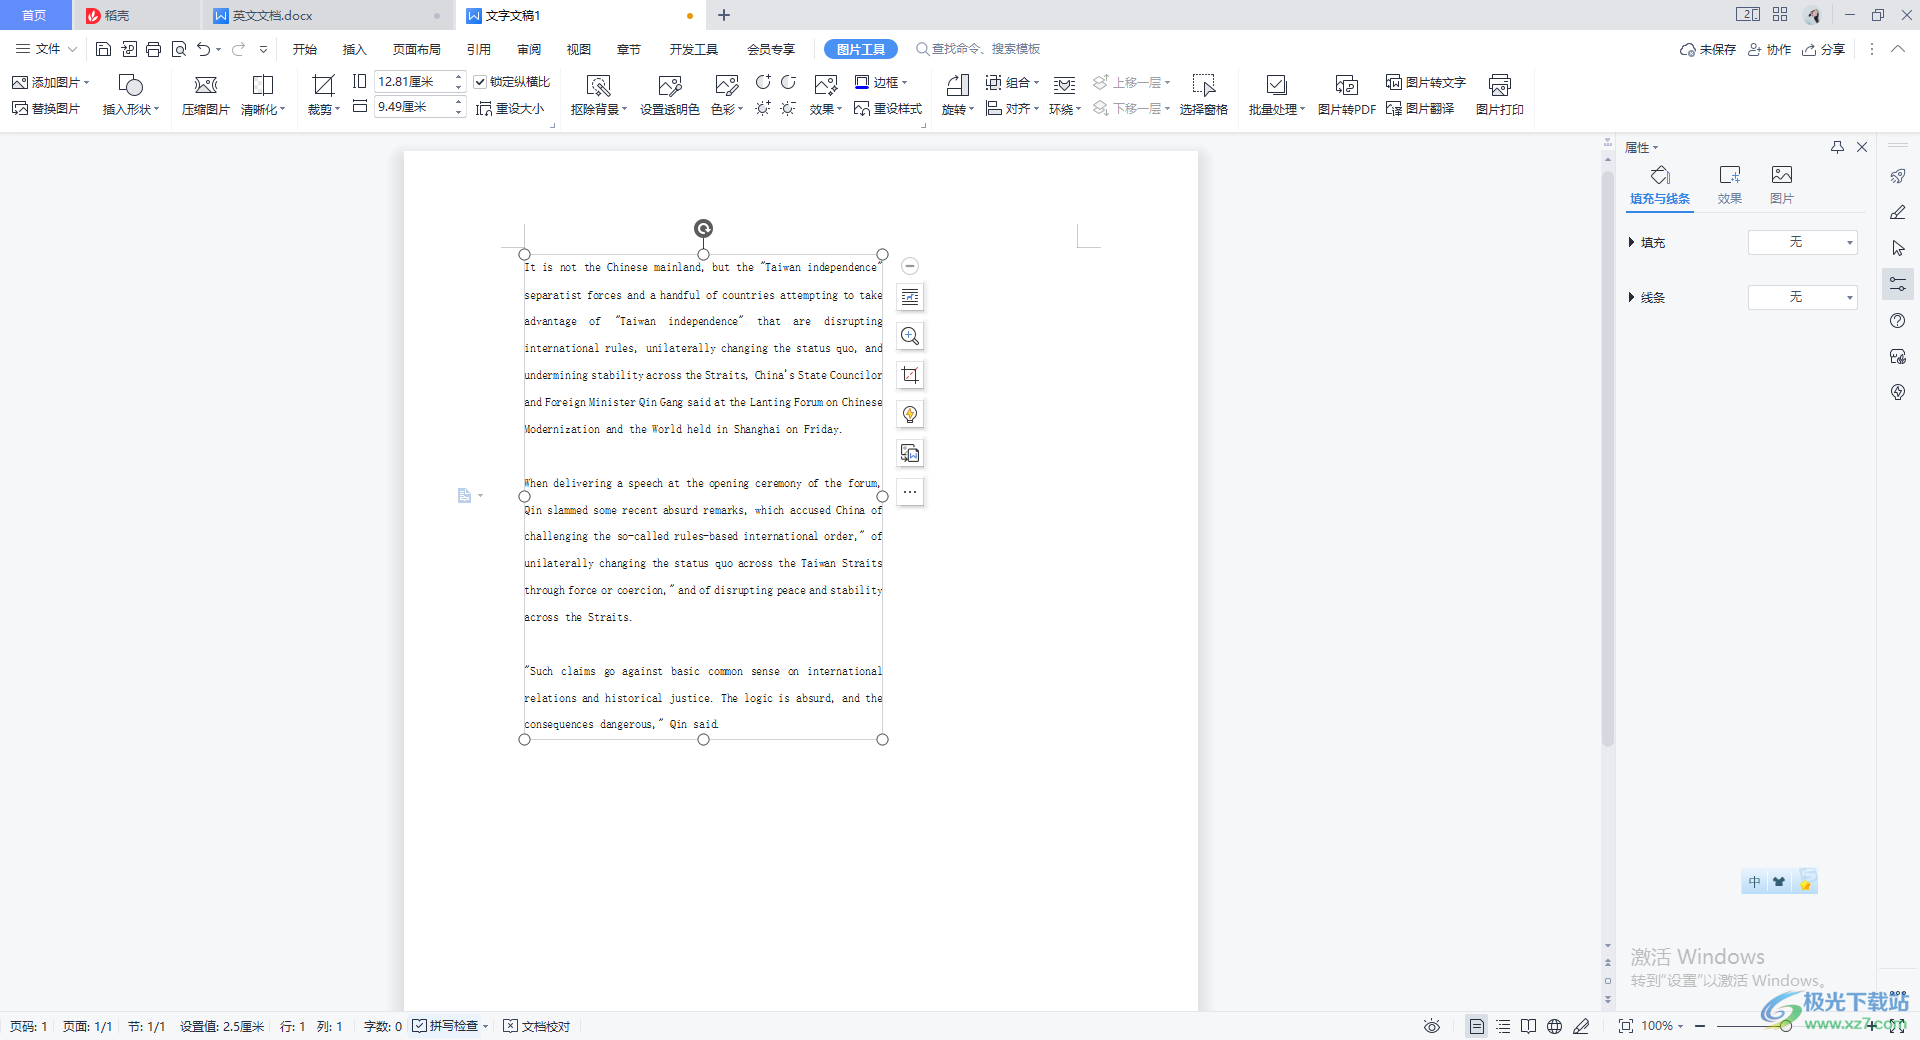Open the 审阅 (Review) ribbon tab

pos(529,49)
